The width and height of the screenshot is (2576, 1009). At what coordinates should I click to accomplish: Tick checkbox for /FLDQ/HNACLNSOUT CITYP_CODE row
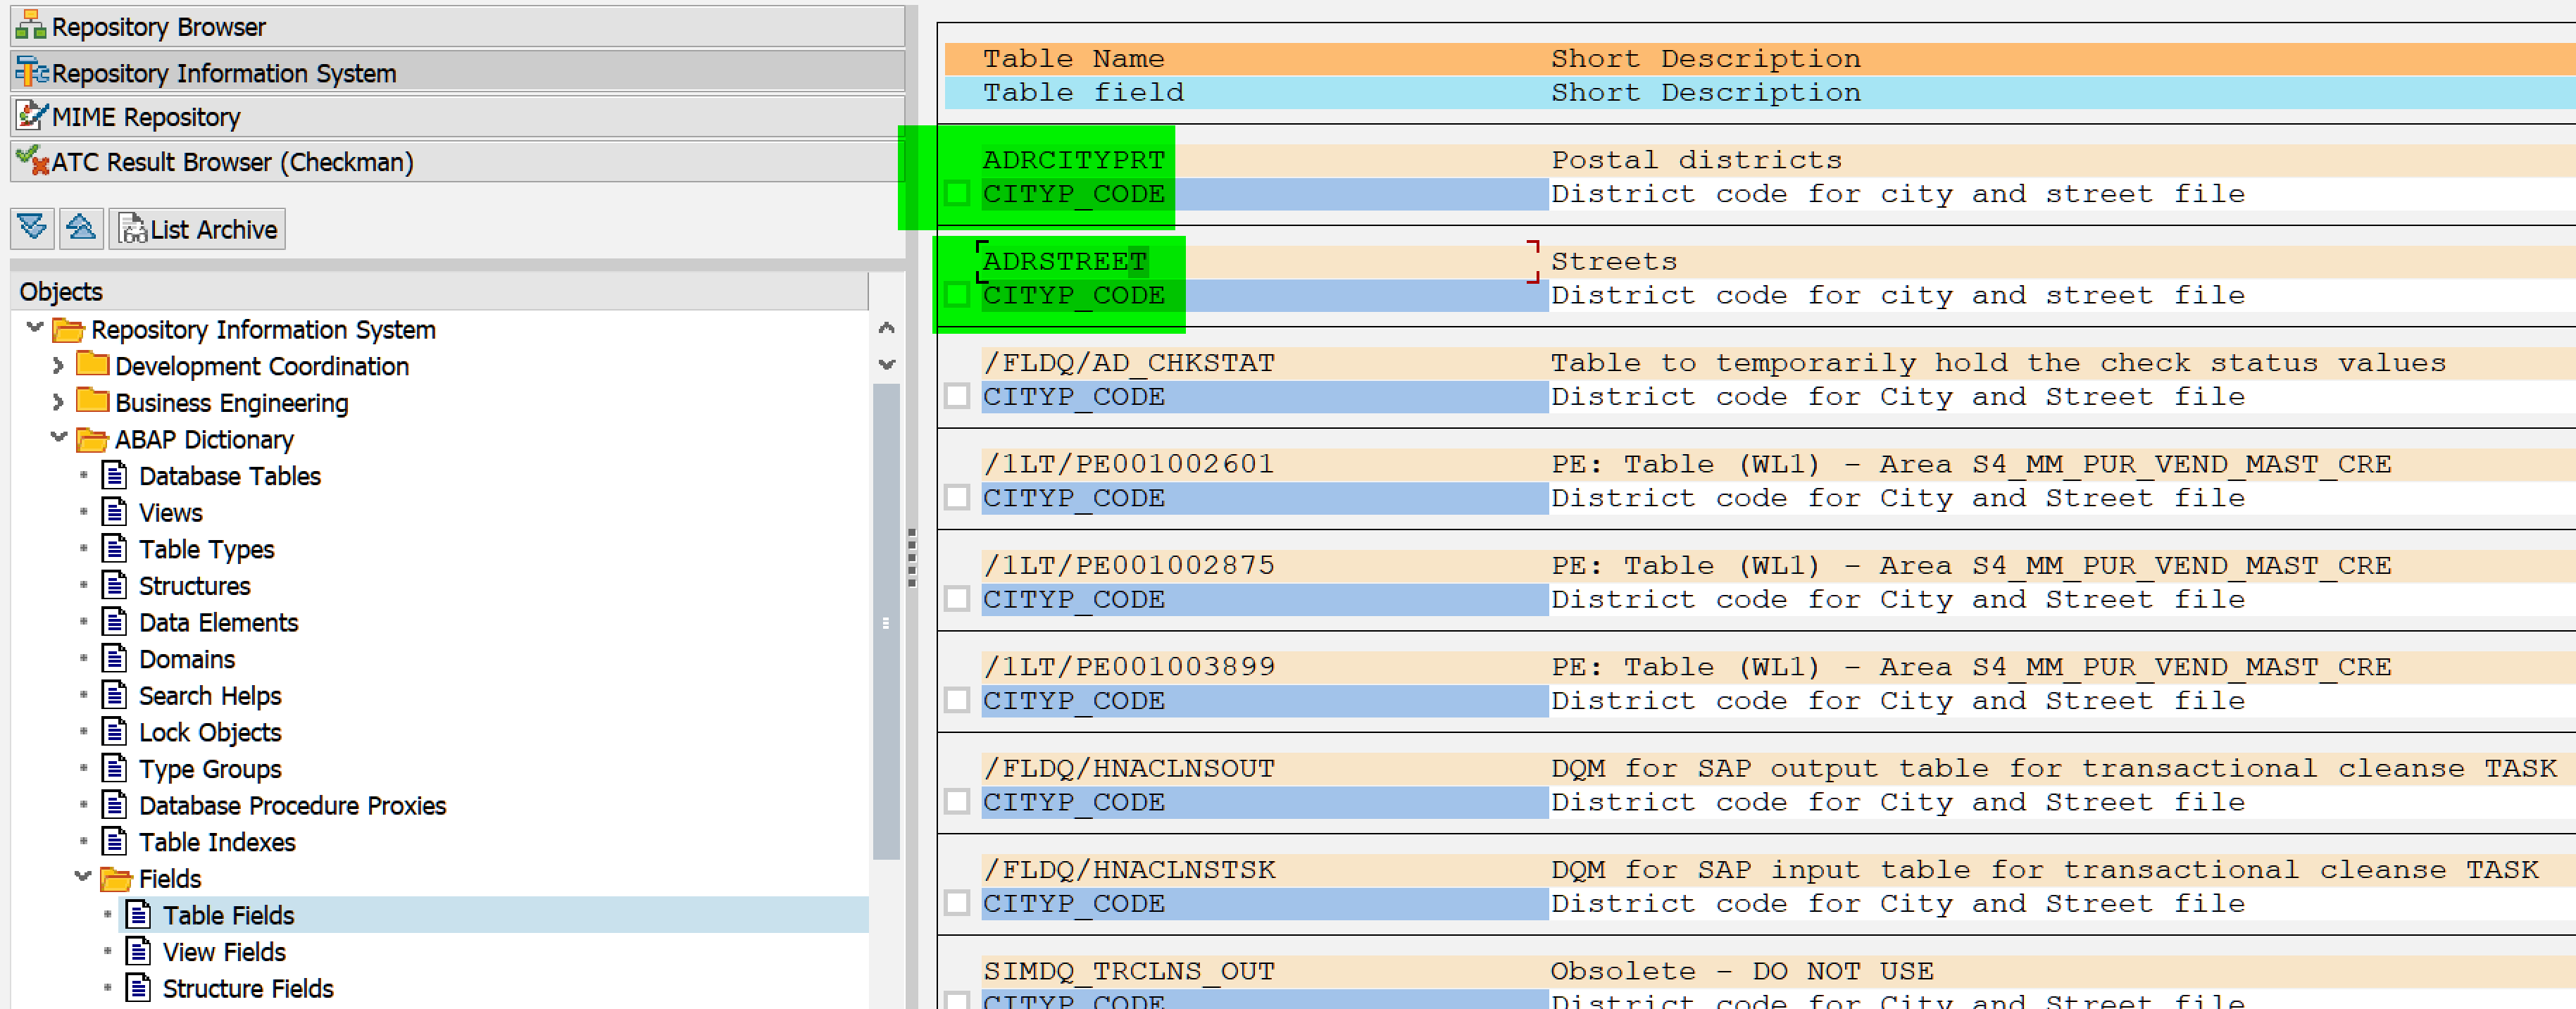point(957,802)
